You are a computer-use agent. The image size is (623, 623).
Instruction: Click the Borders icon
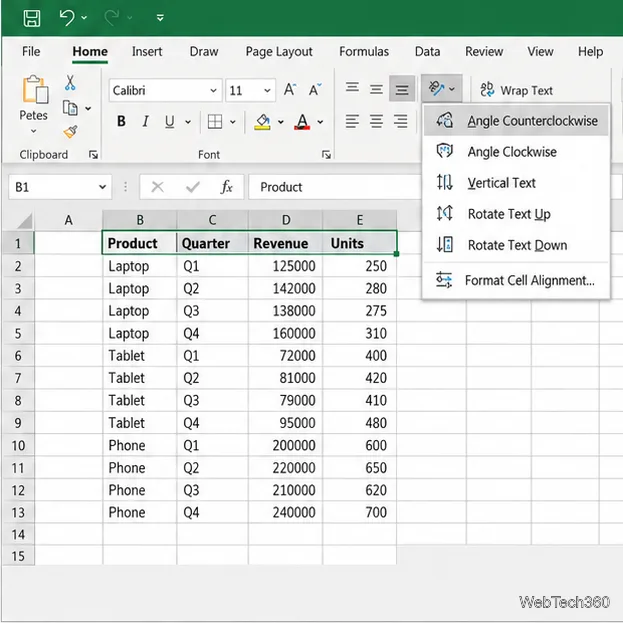(x=215, y=122)
